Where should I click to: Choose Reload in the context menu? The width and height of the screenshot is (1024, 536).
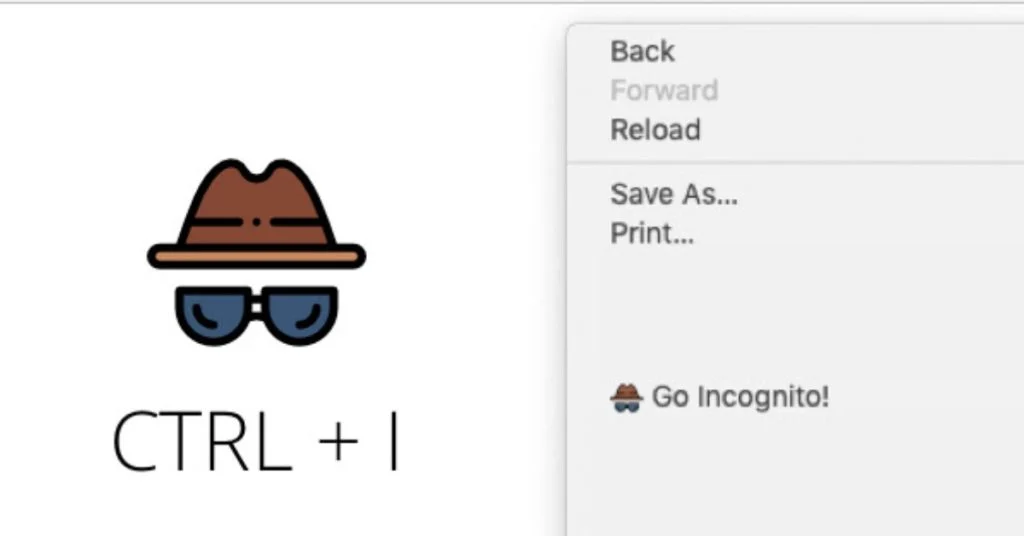point(655,129)
